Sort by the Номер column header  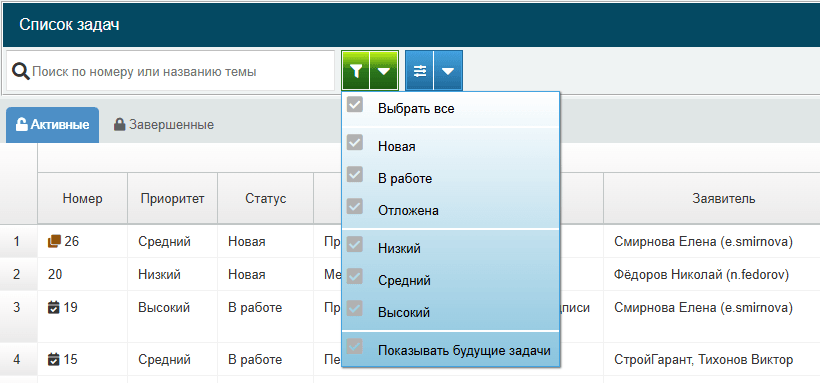83,198
